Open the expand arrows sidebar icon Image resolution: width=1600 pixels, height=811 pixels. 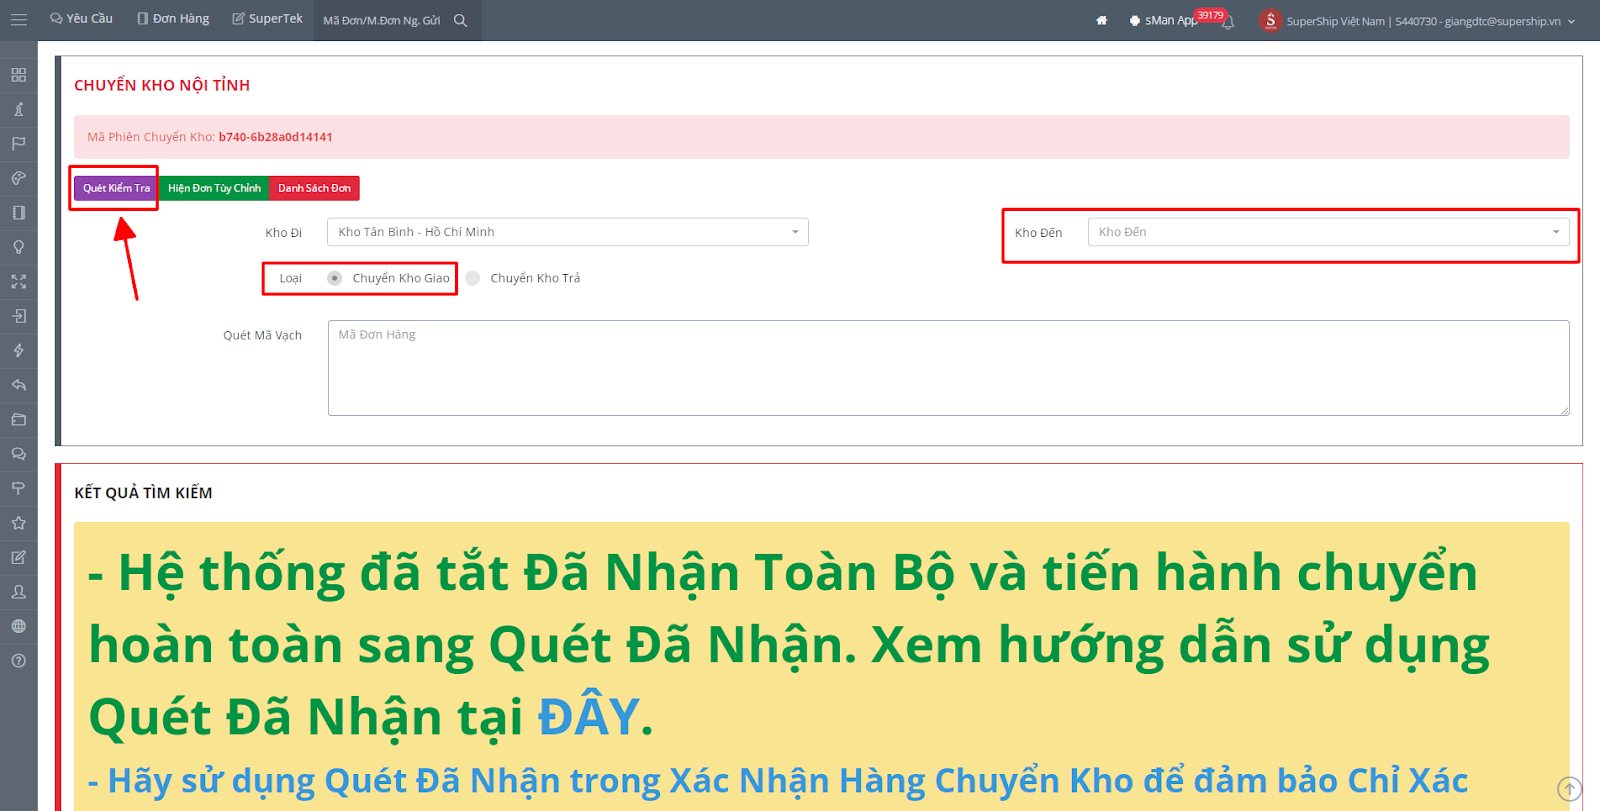click(x=18, y=282)
